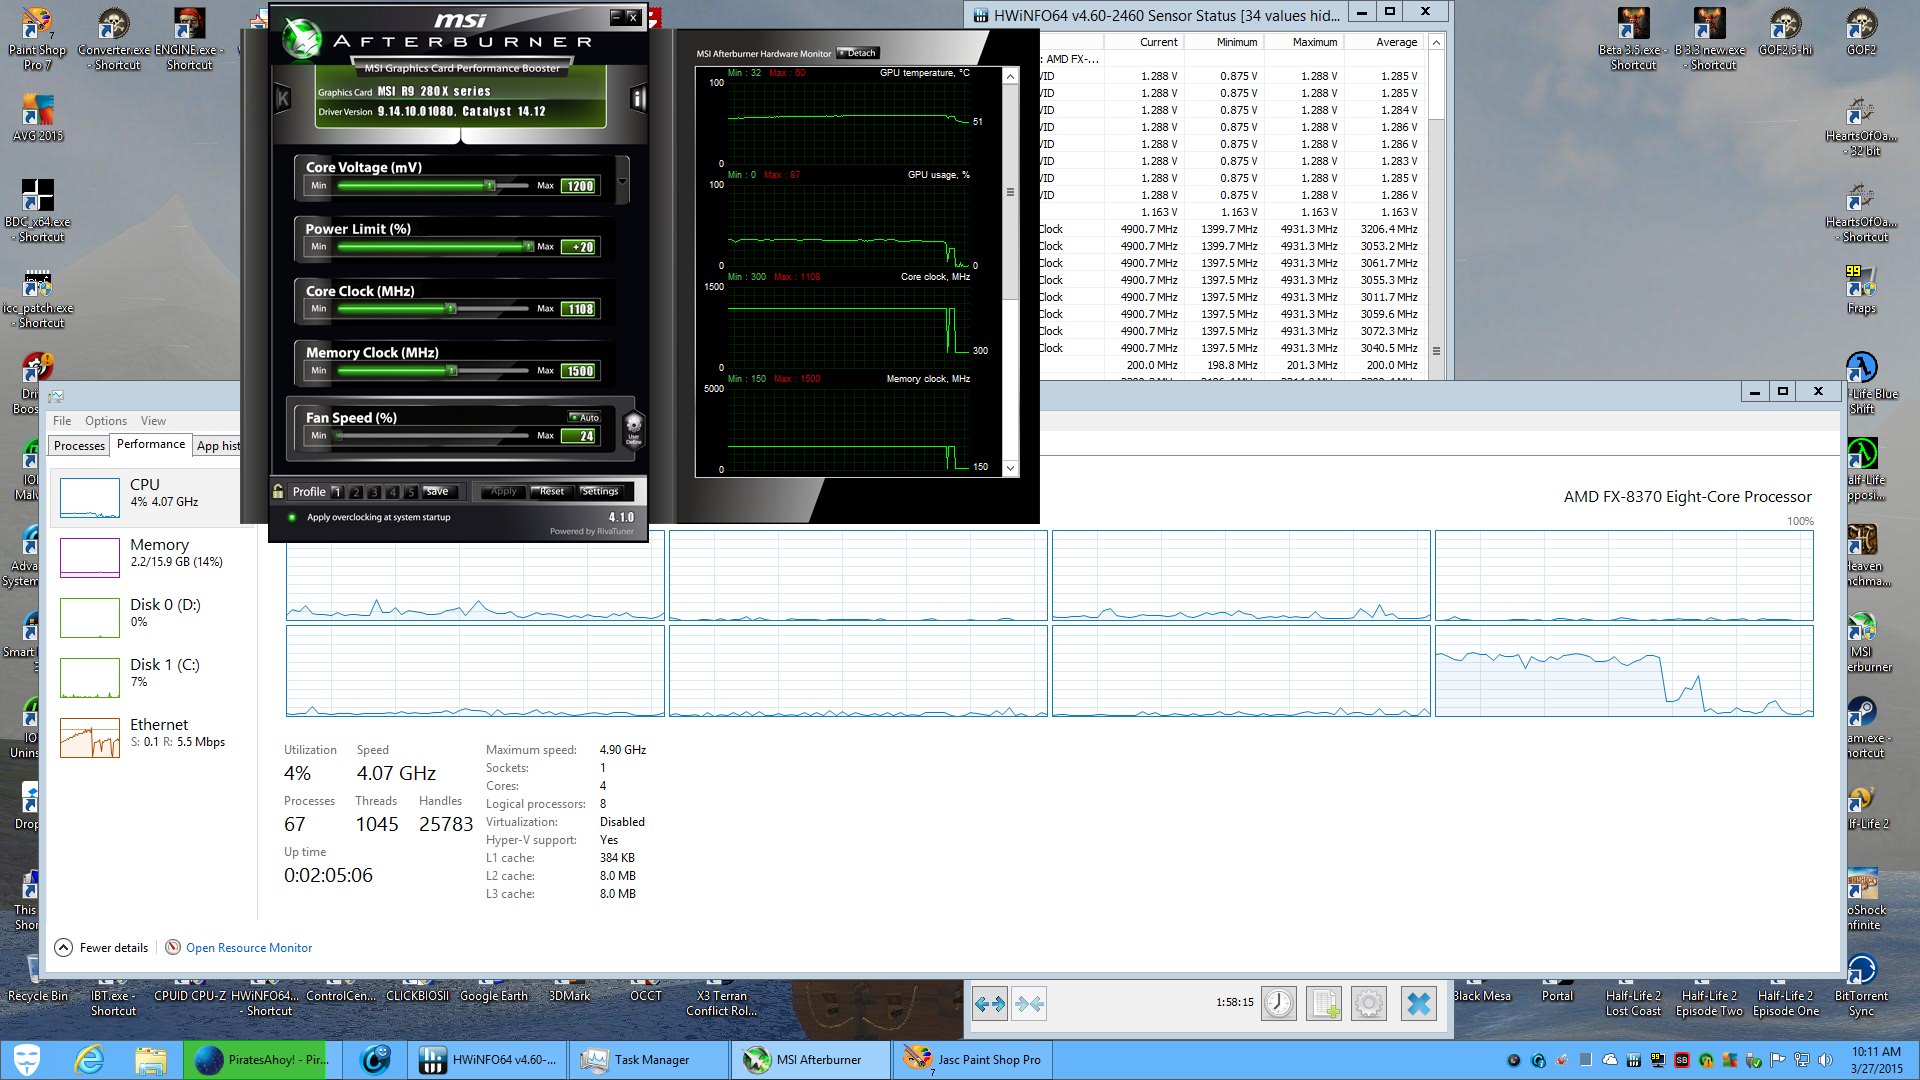The image size is (1920, 1080).
Task: Expand columns with HWiNFO arrows-out icon
Action: (990, 1003)
